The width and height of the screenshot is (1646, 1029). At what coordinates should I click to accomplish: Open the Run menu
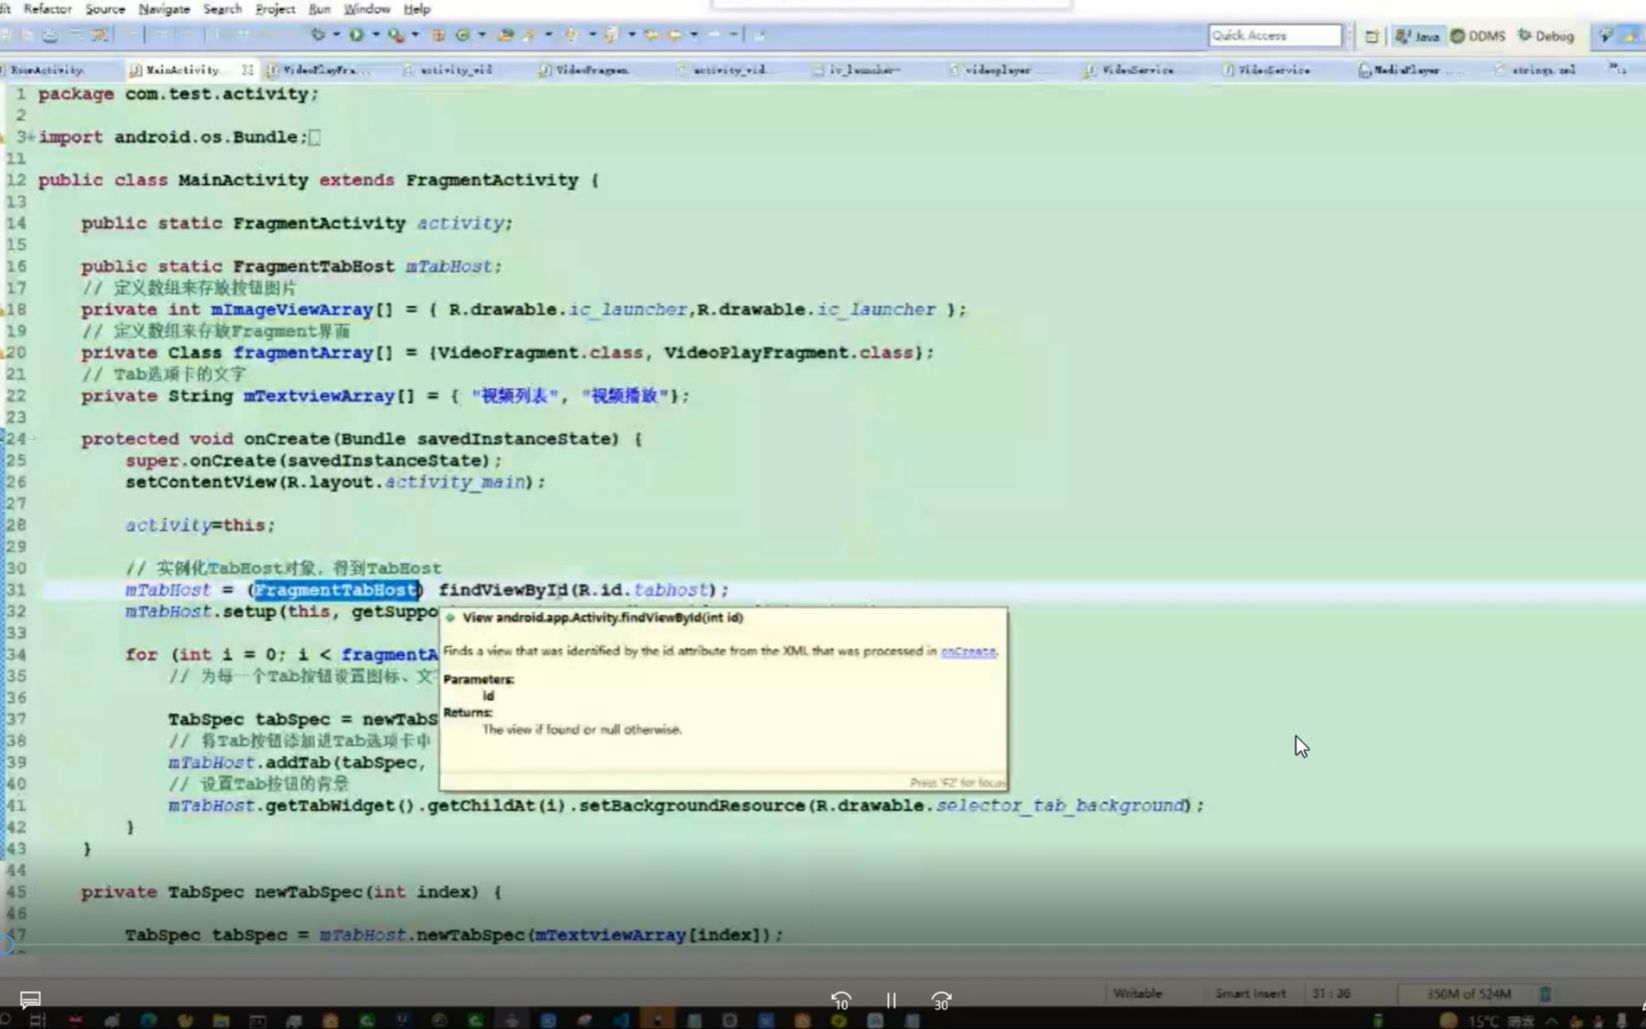click(319, 9)
